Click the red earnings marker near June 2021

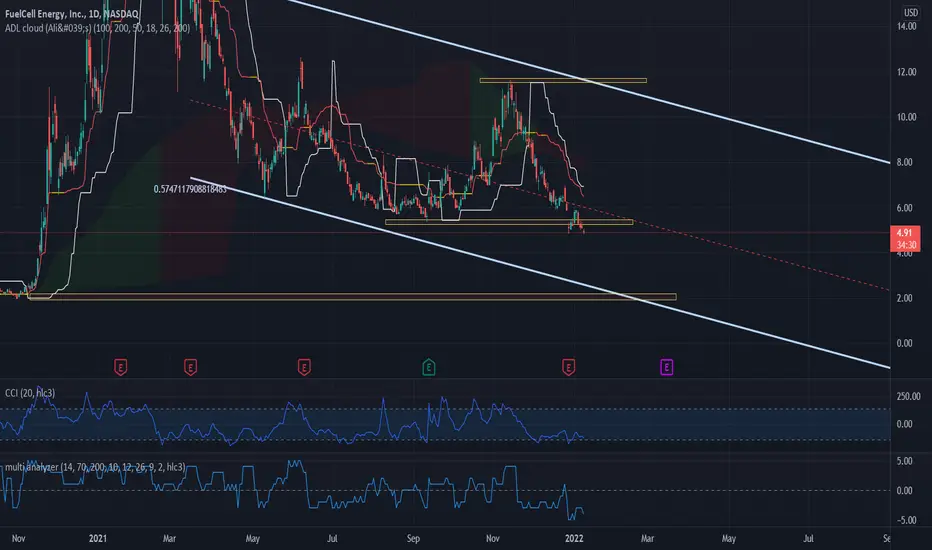(x=304, y=367)
